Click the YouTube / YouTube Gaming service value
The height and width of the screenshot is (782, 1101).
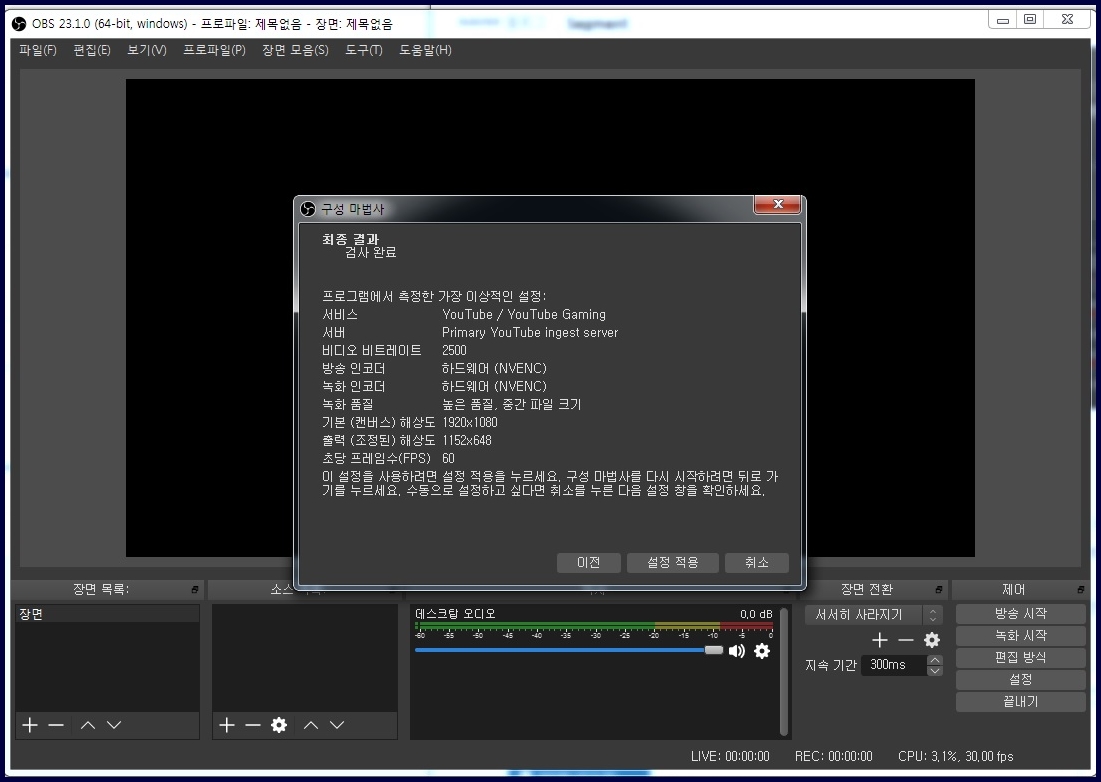pyautogui.click(x=524, y=314)
